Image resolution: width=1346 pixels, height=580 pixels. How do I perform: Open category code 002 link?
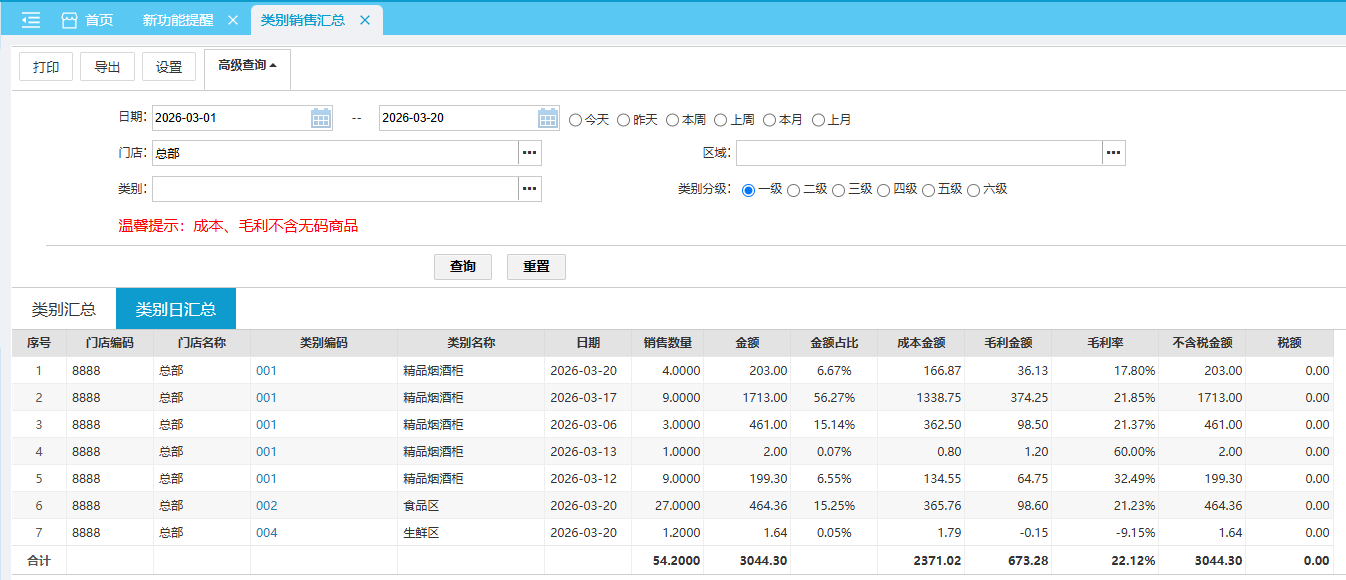click(x=266, y=506)
